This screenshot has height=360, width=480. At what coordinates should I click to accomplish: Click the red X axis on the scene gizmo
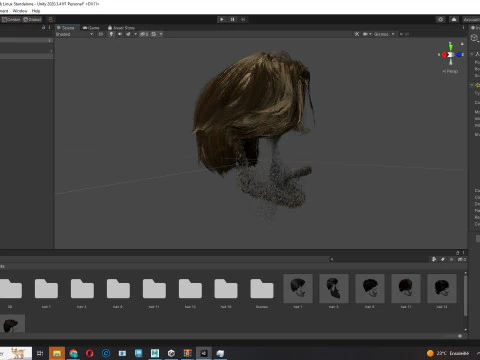444,55
